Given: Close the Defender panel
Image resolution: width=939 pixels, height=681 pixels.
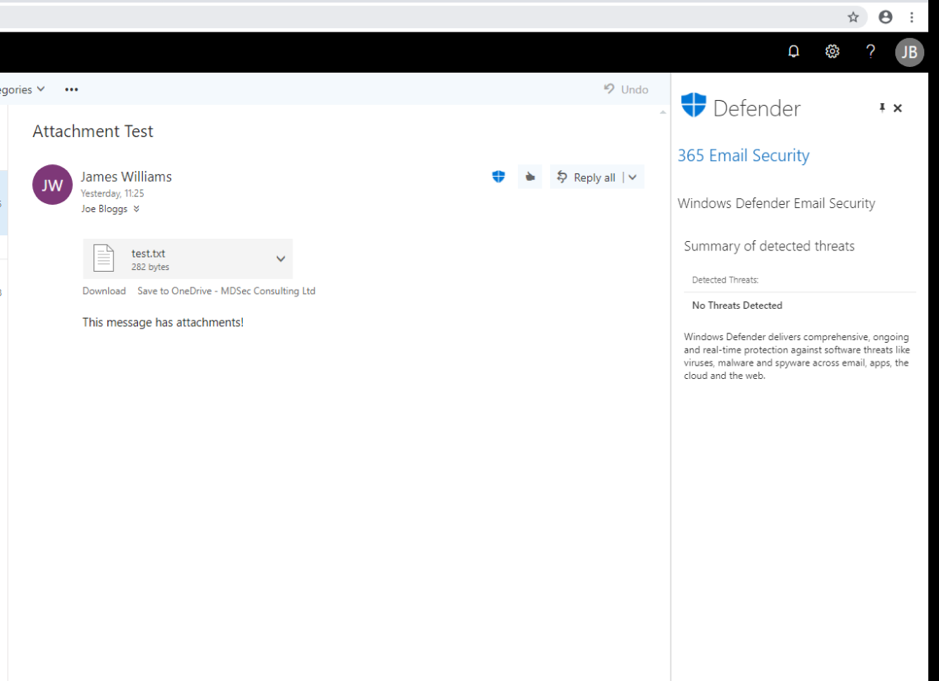Looking at the screenshot, I should pyautogui.click(x=898, y=108).
